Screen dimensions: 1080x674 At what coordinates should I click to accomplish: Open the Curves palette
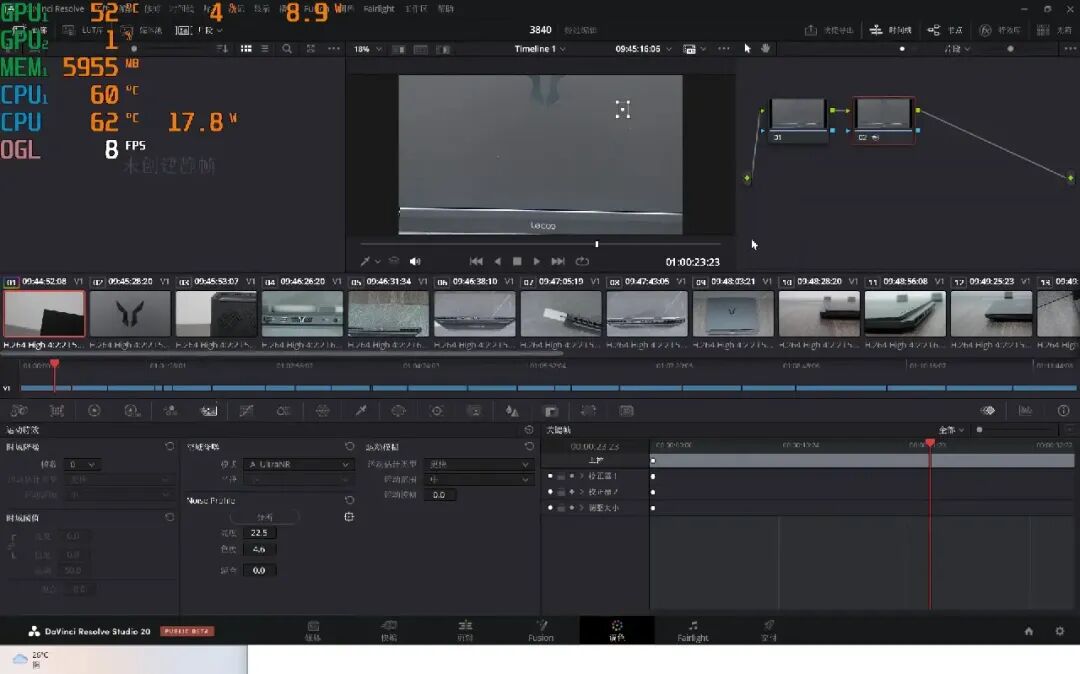pyautogui.click(x=246, y=411)
